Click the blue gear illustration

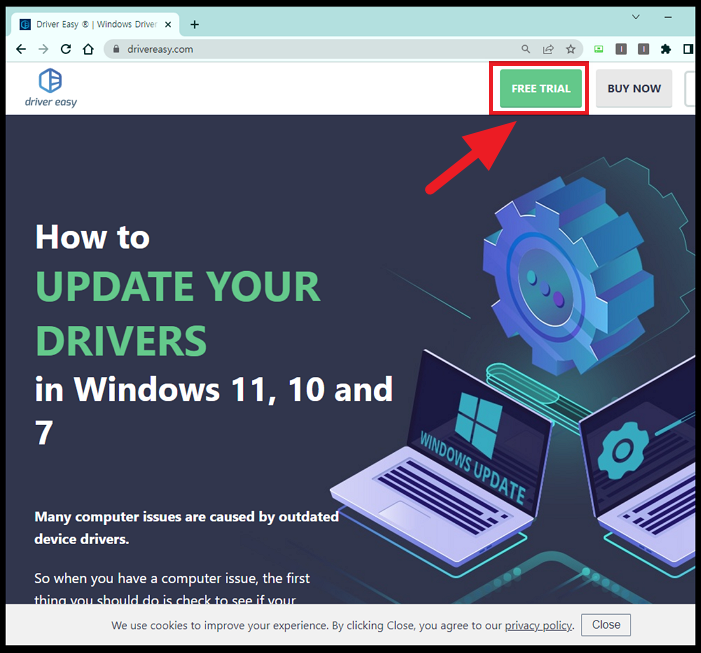568,277
